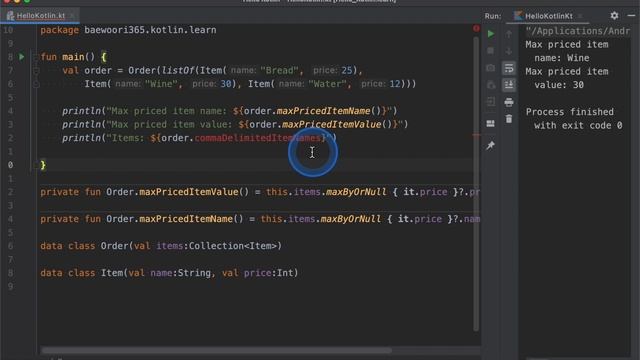Click the camera Dump Threads icon
This screenshot has height=360, width=640.
pos(491,68)
